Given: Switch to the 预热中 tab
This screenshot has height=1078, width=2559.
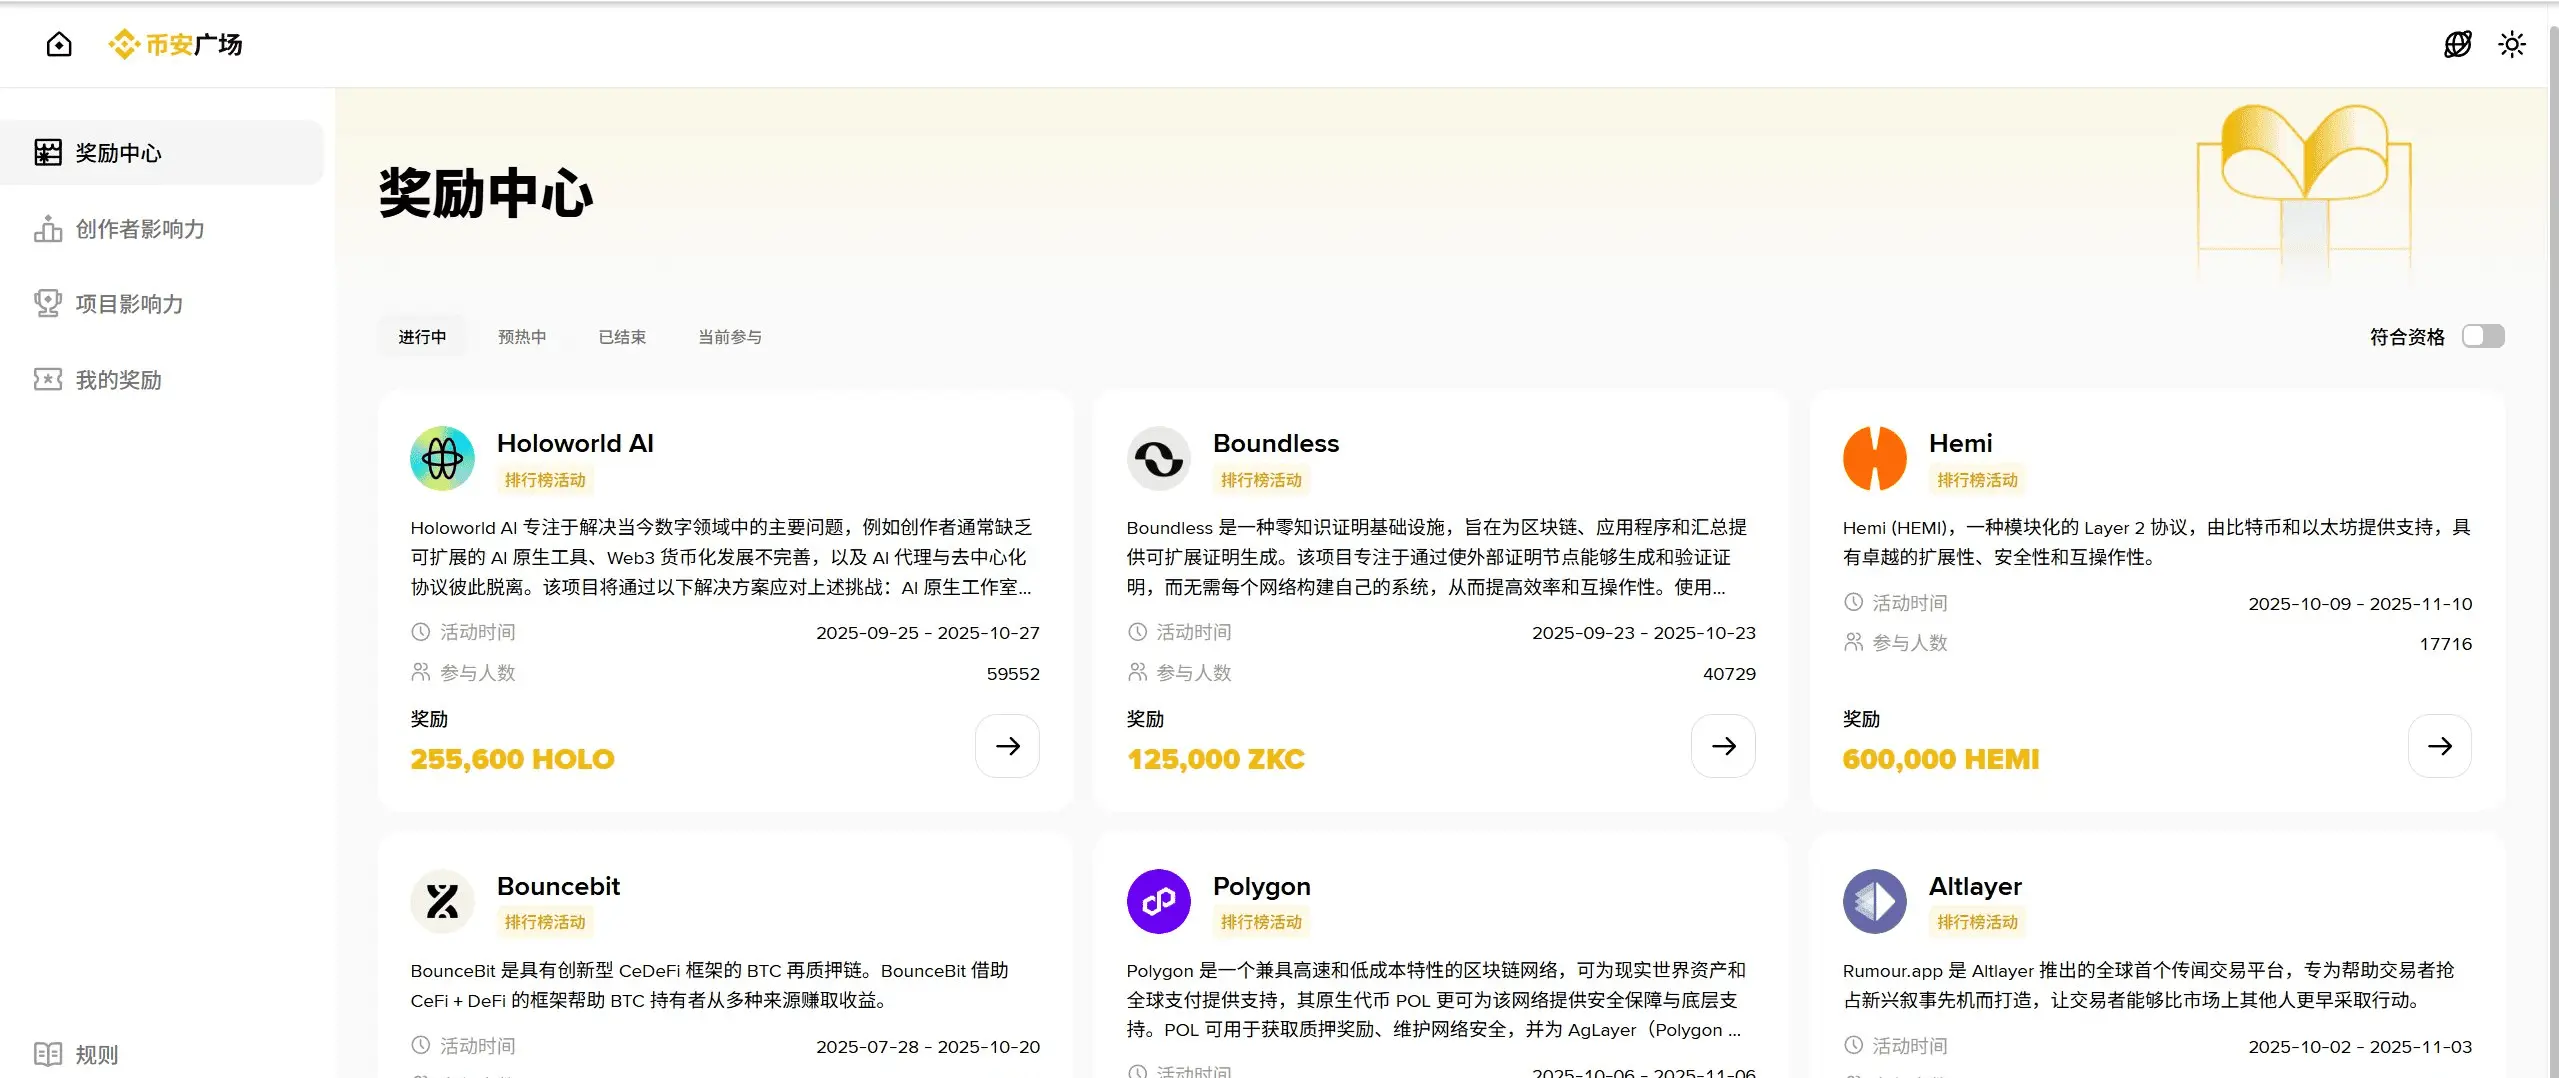Looking at the screenshot, I should [x=522, y=337].
